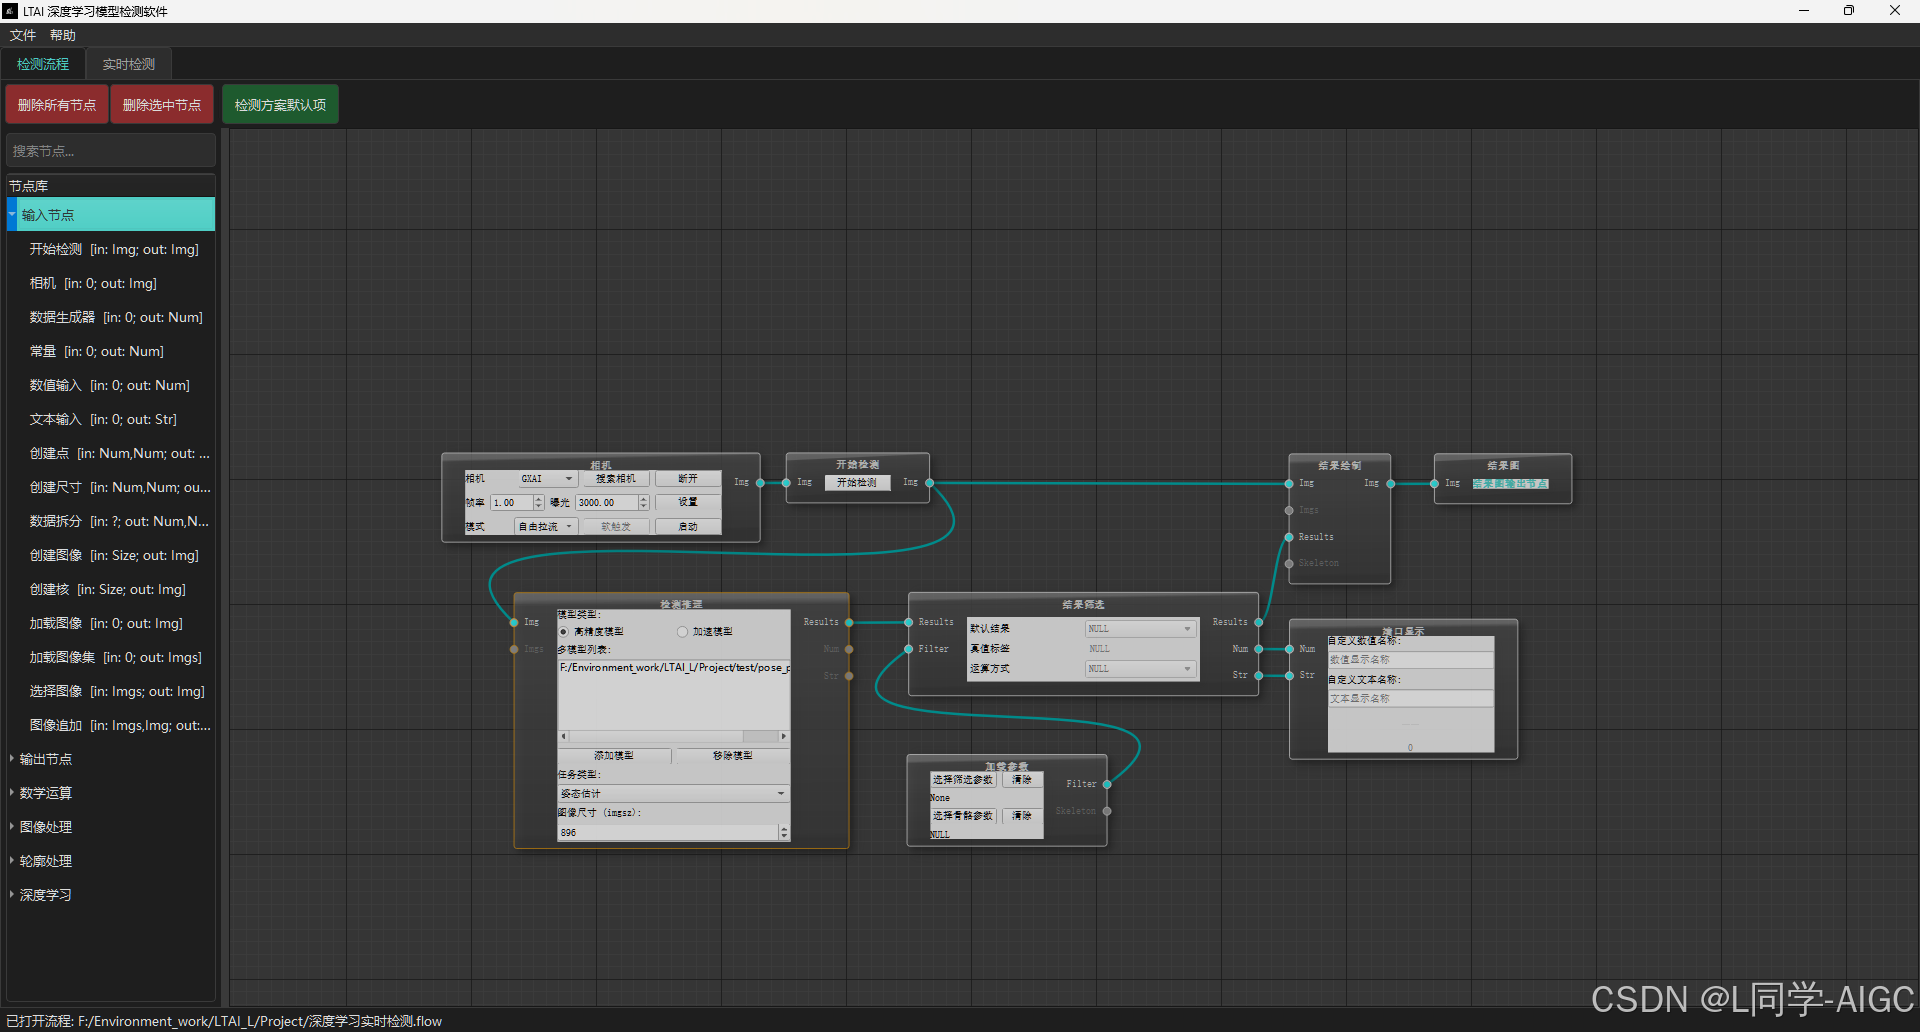
Task: Expand the 深度学习 category
Action: pyautogui.click(x=12, y=895)
